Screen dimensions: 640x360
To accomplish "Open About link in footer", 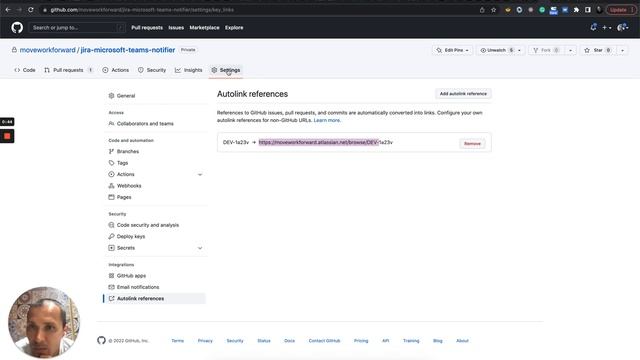I will point(462,340).
